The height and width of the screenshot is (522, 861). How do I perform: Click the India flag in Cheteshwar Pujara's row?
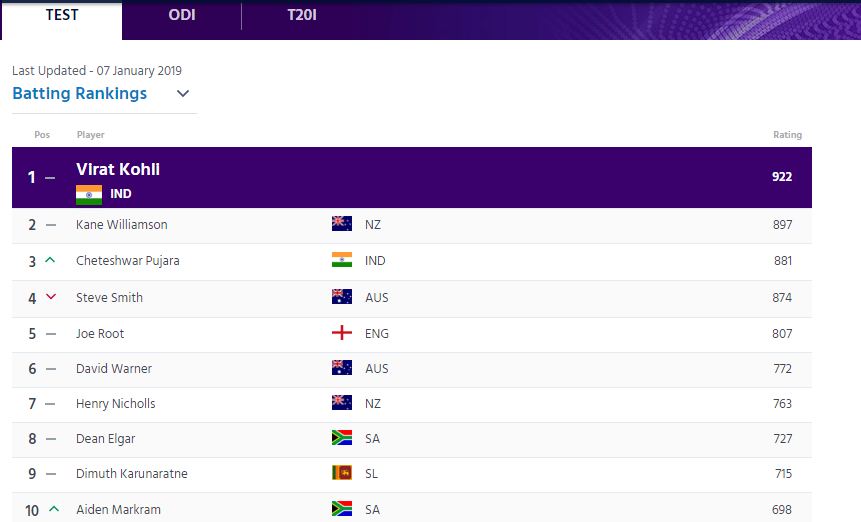point(342,260)
